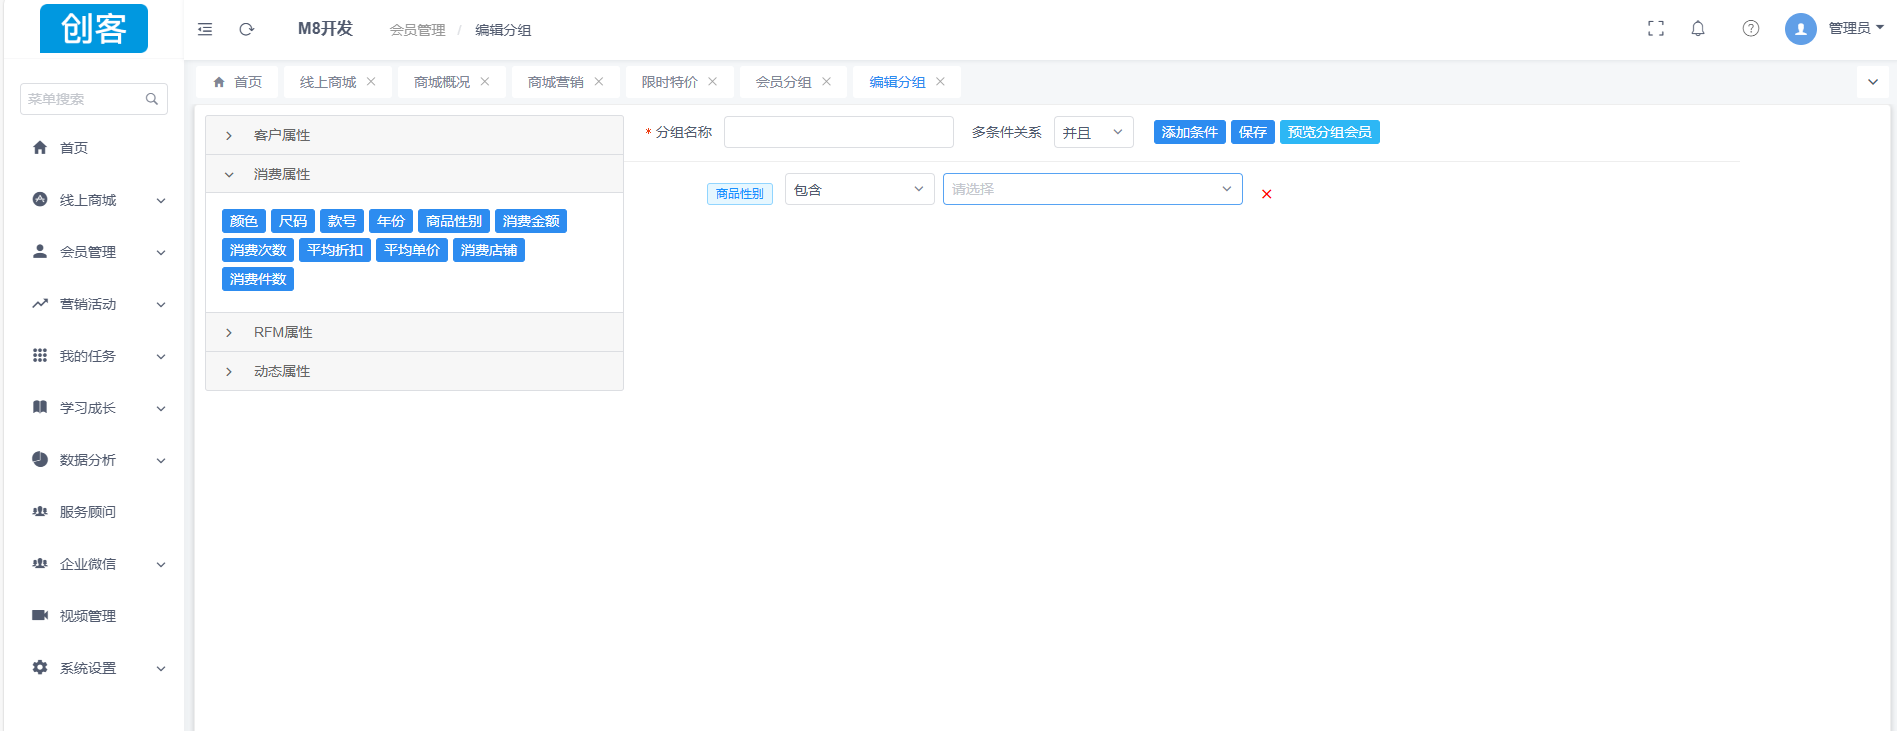The height and width of the screenshot is (731, 1897).
Task: Open 视频管理 sidebar item
Action: (x=94, y=616)
